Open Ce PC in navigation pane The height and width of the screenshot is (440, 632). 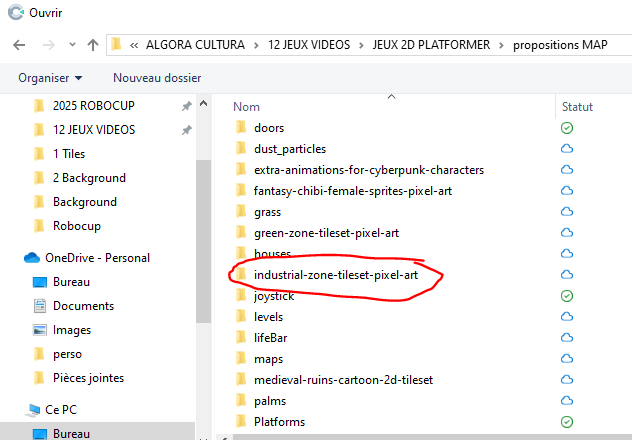(61, 410)
